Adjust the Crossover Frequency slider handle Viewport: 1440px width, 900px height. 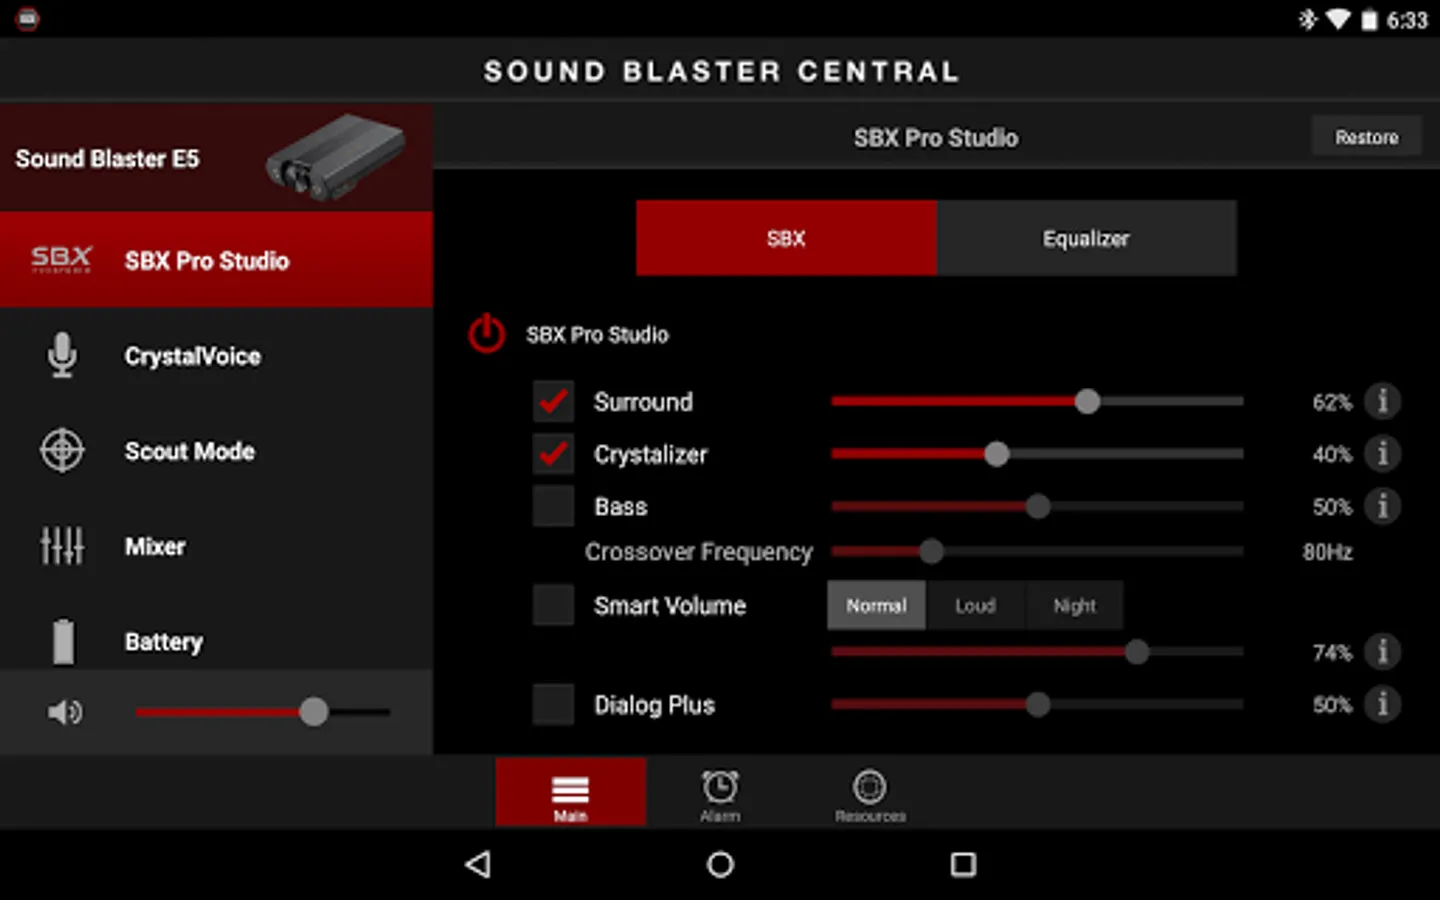931,551
